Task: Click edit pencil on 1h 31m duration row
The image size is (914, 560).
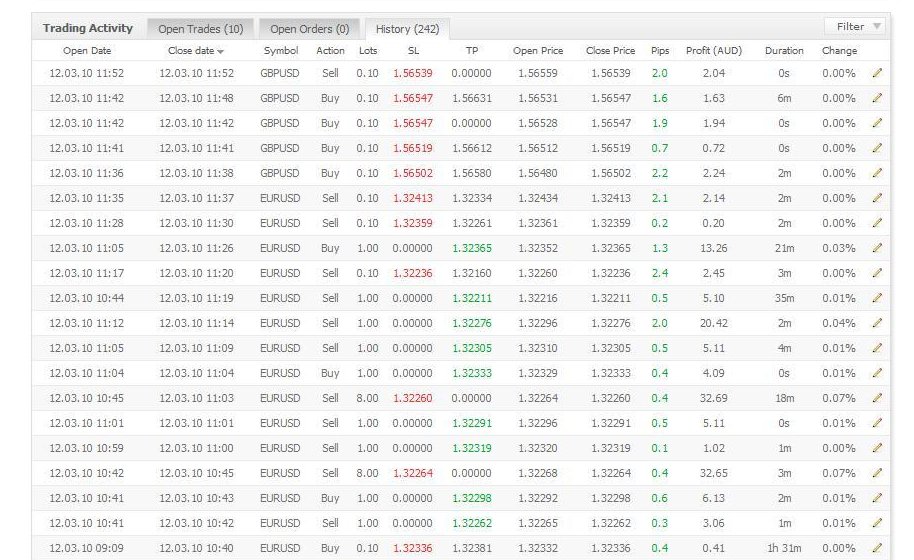Action: tap(877, 548)
